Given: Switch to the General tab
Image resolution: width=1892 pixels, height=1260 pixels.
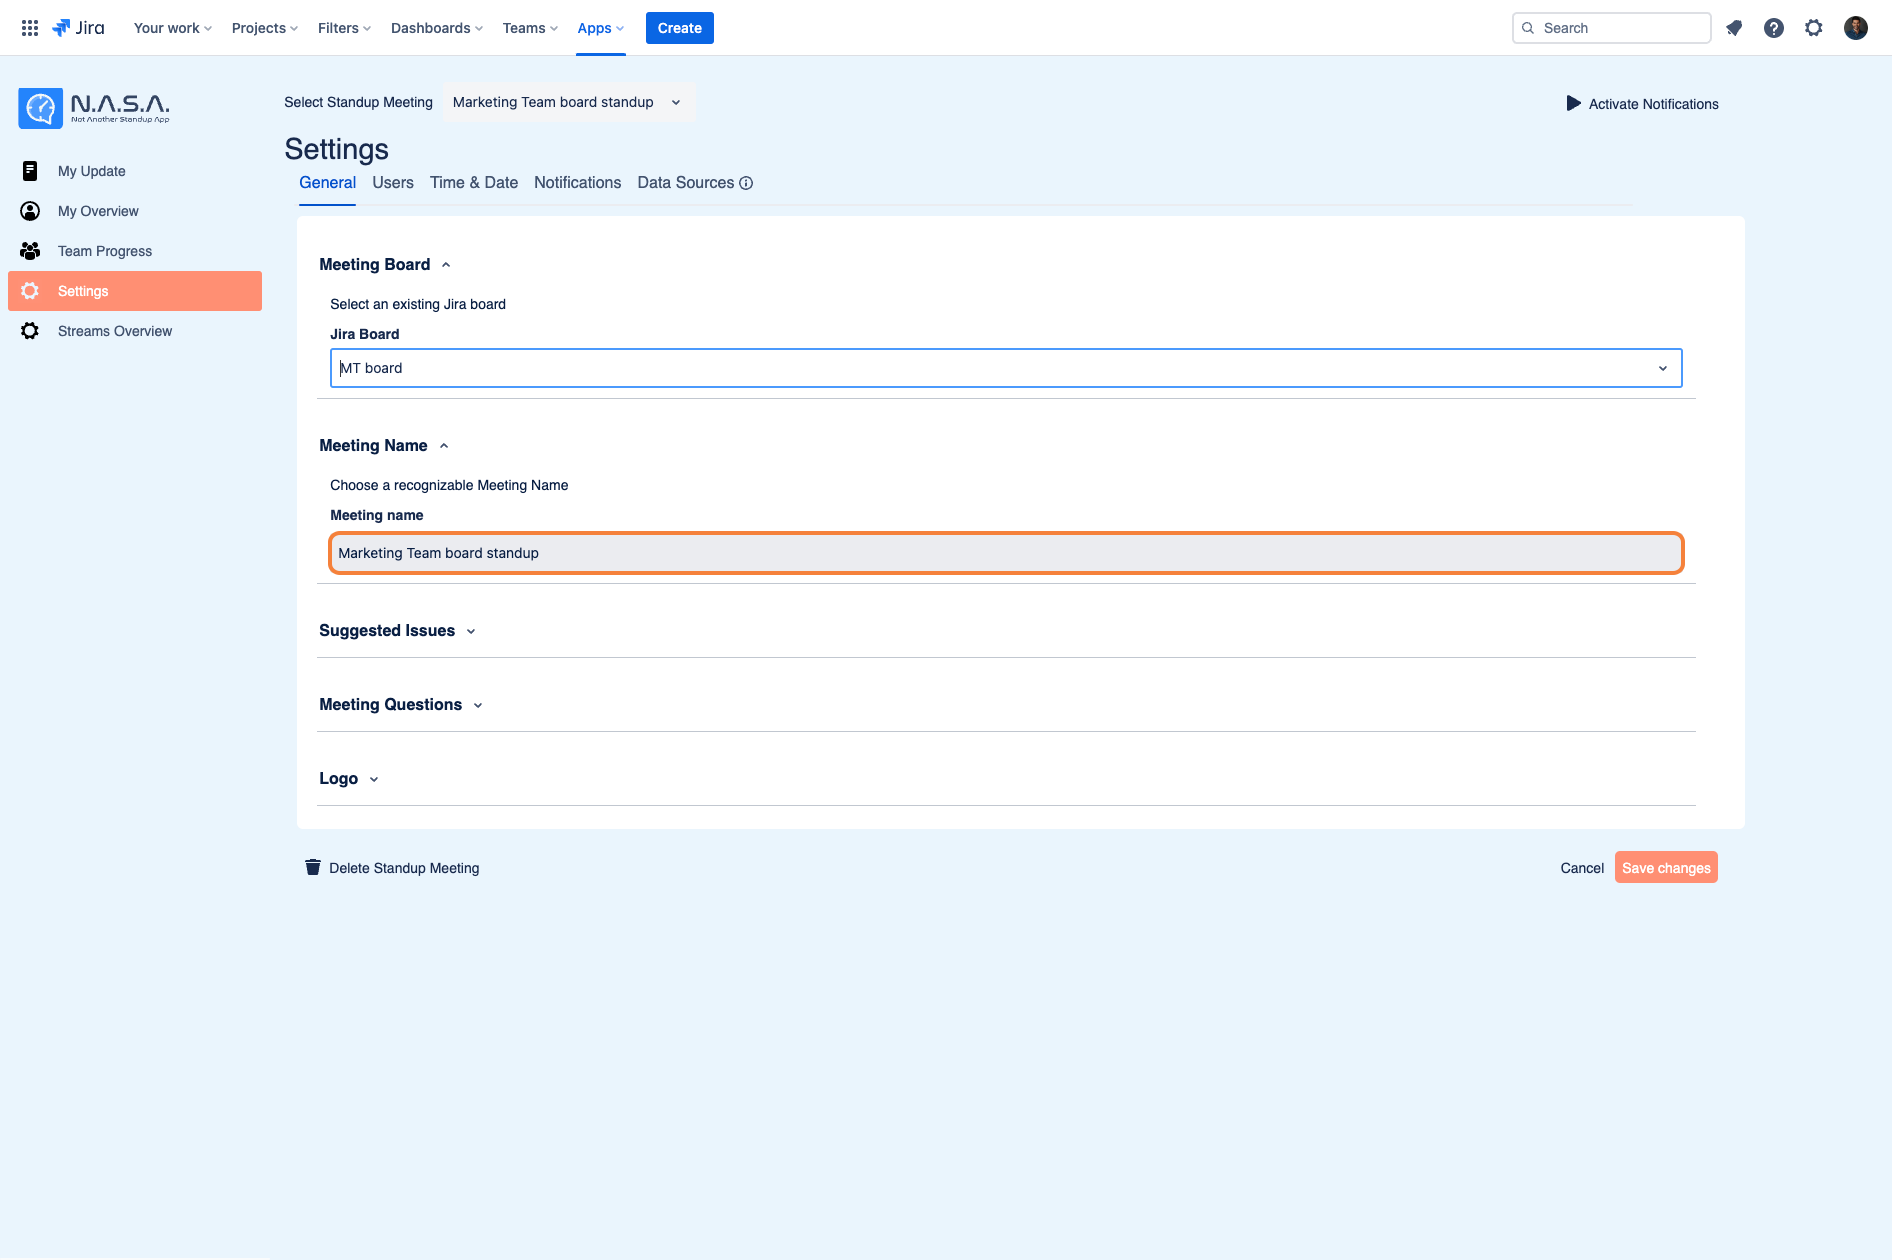Looking at the screenshot, I should (x=327, y=183).
